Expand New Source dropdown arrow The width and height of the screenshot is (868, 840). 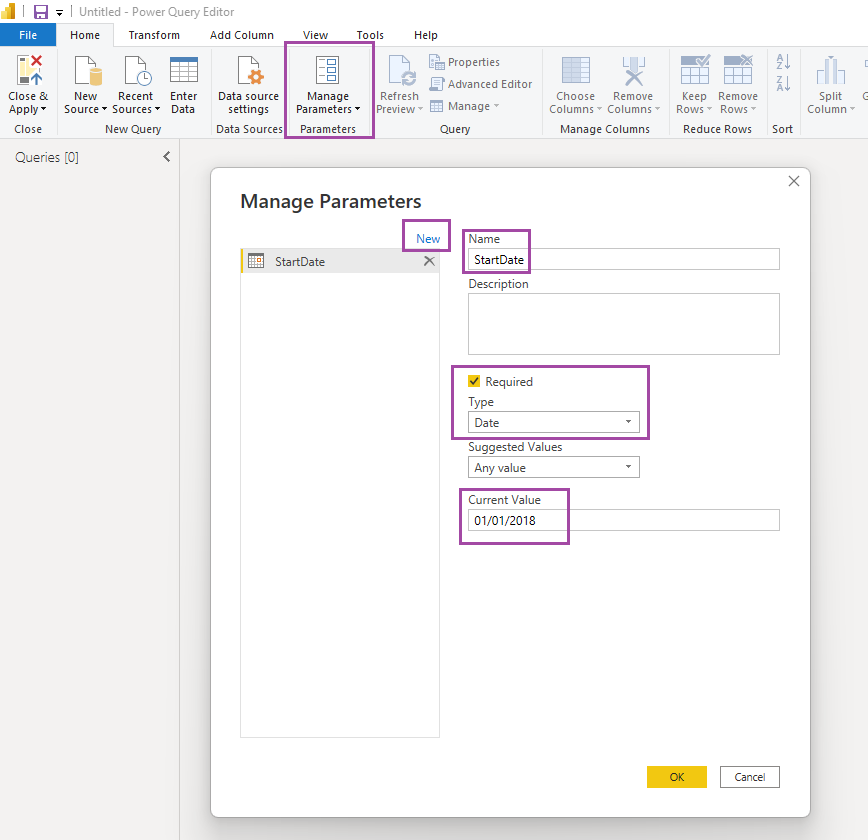coord(104,109)
